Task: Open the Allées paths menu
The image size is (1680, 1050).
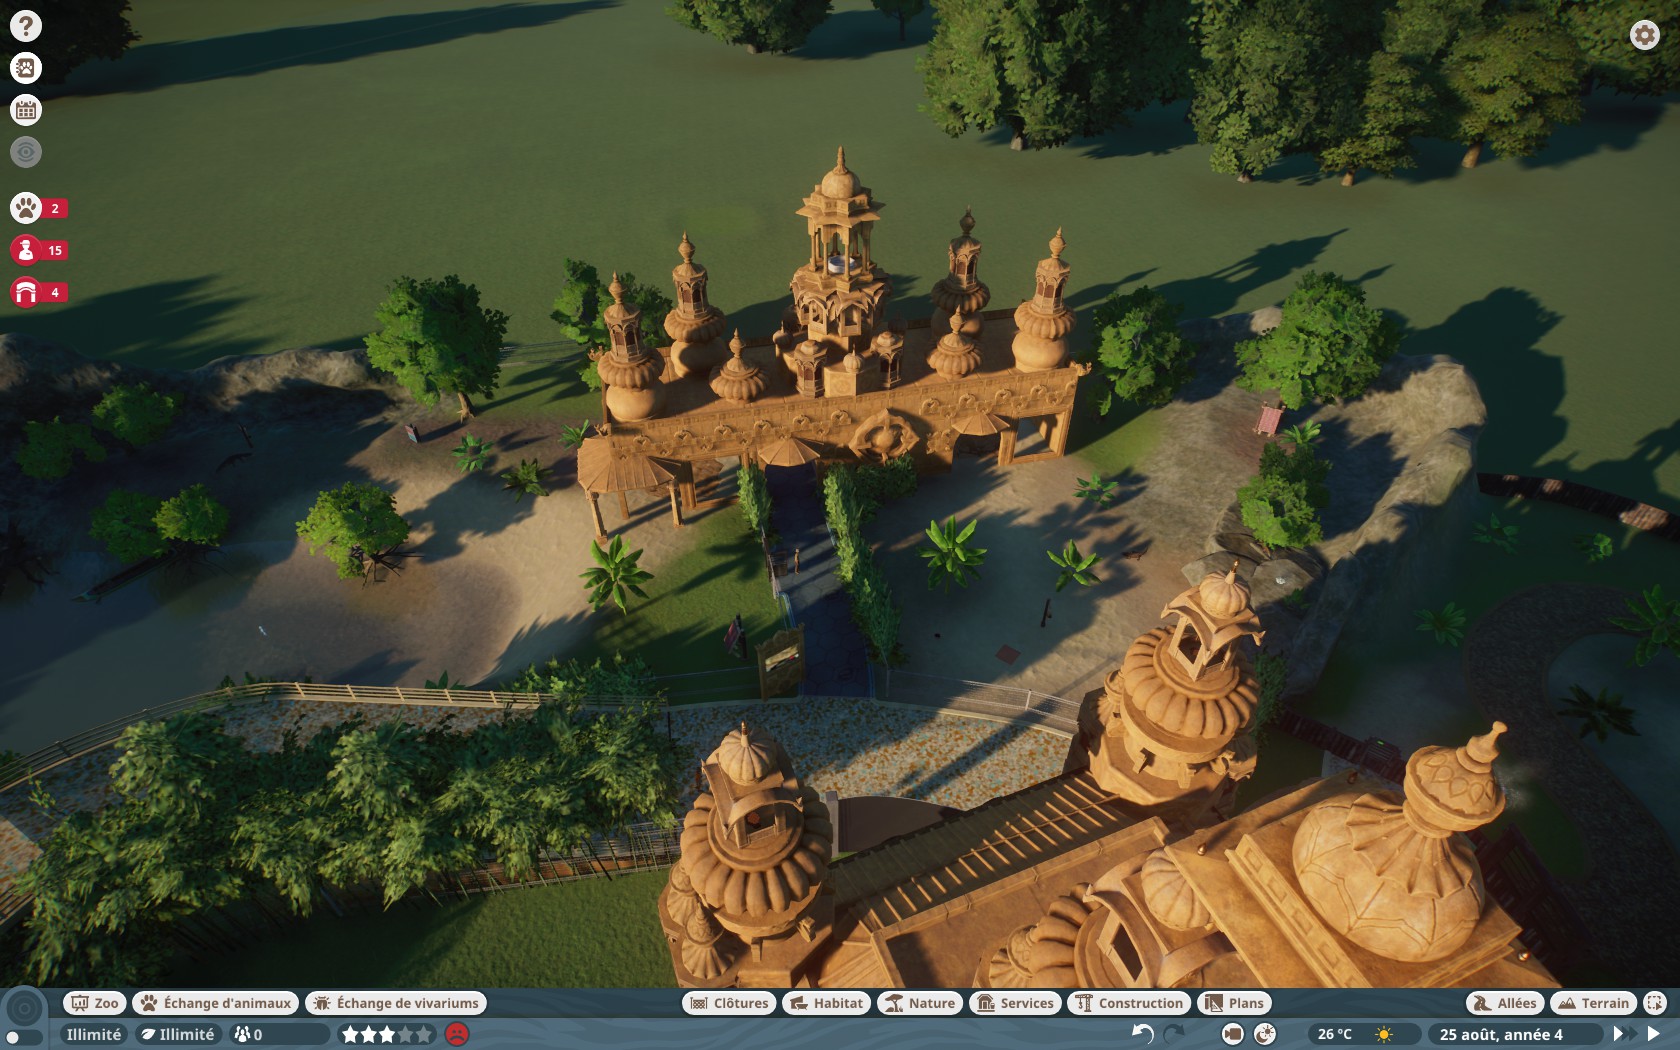Action: pos(1505,1003)
